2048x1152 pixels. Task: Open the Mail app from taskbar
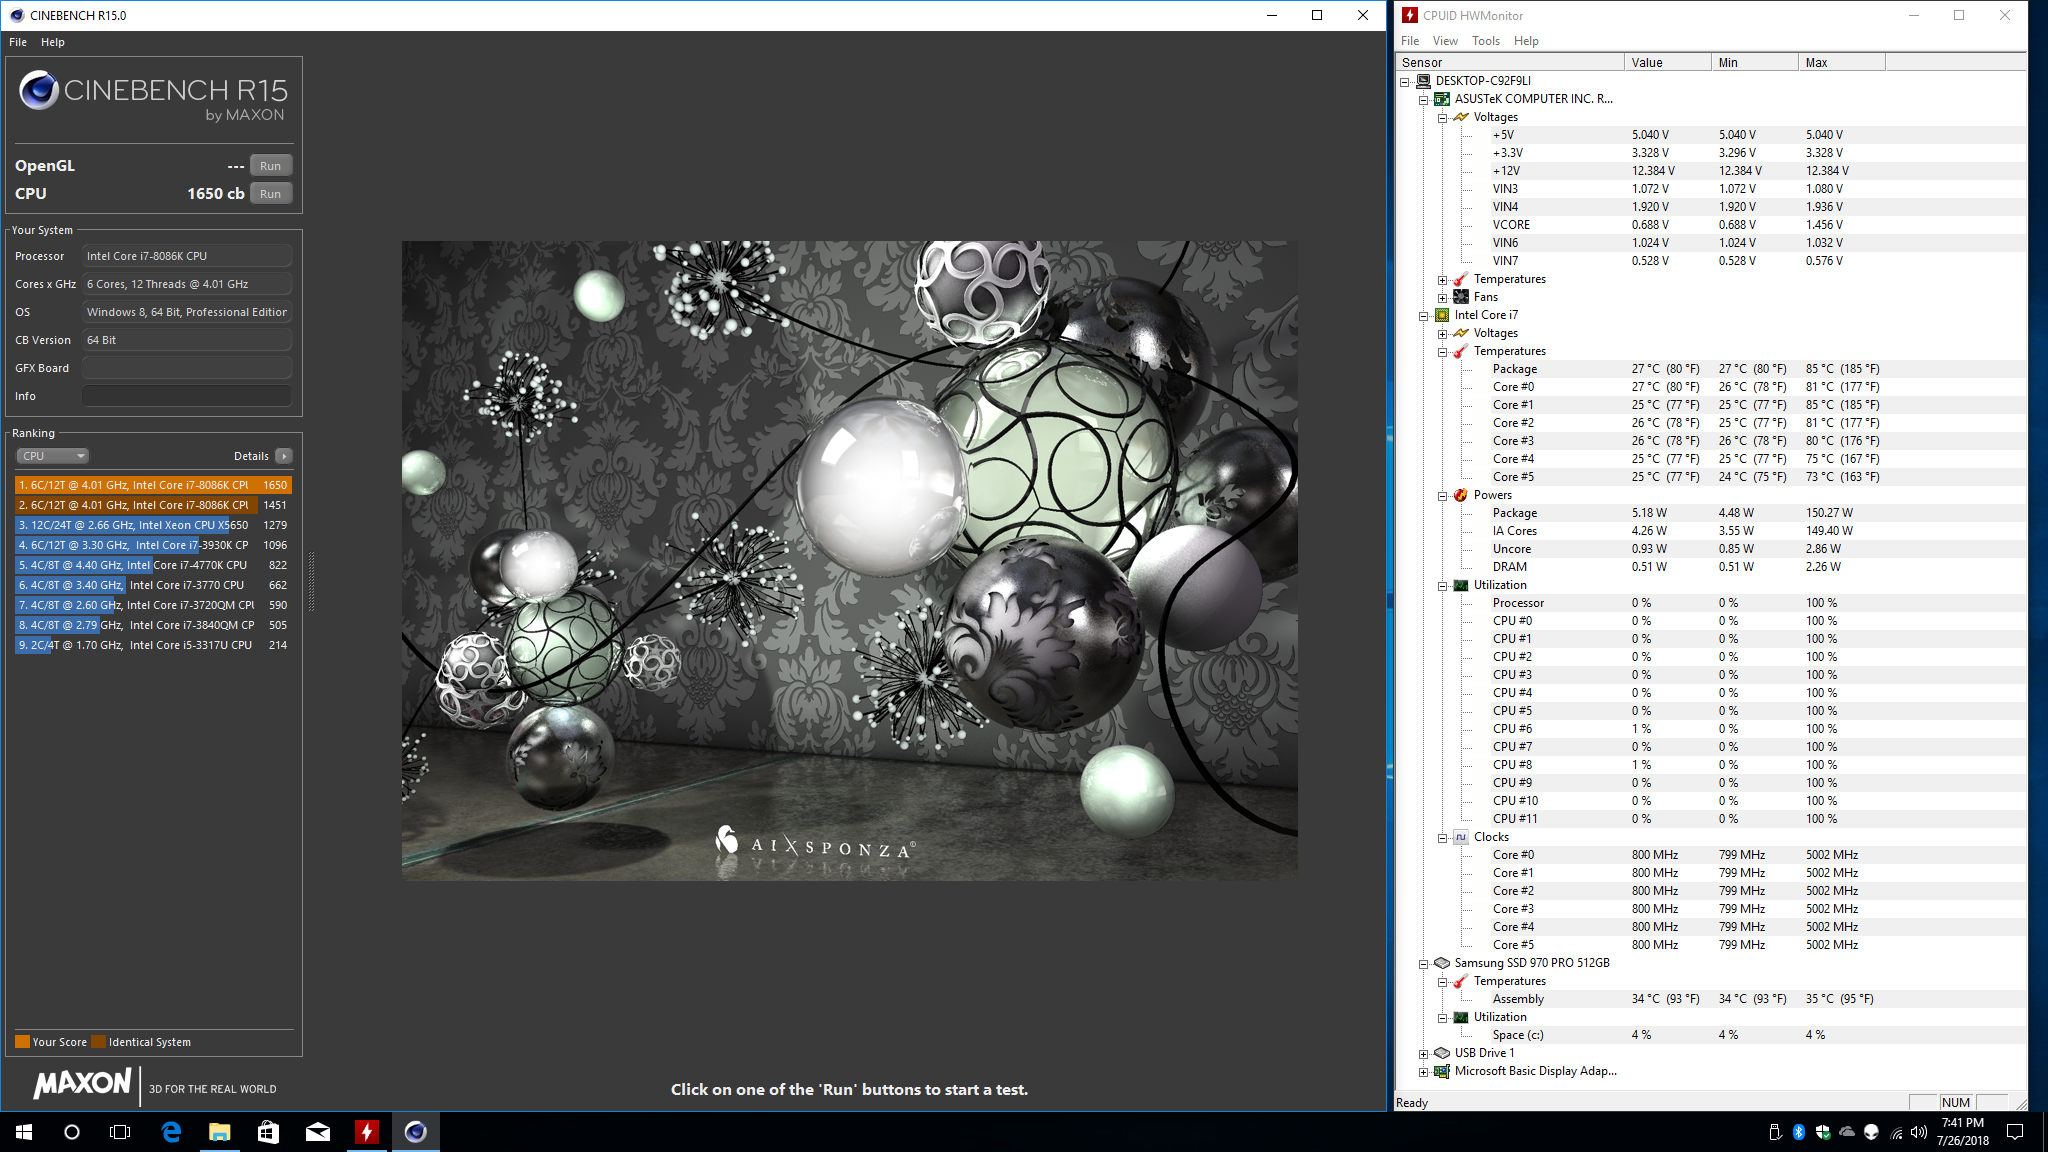pos(318,1132)
